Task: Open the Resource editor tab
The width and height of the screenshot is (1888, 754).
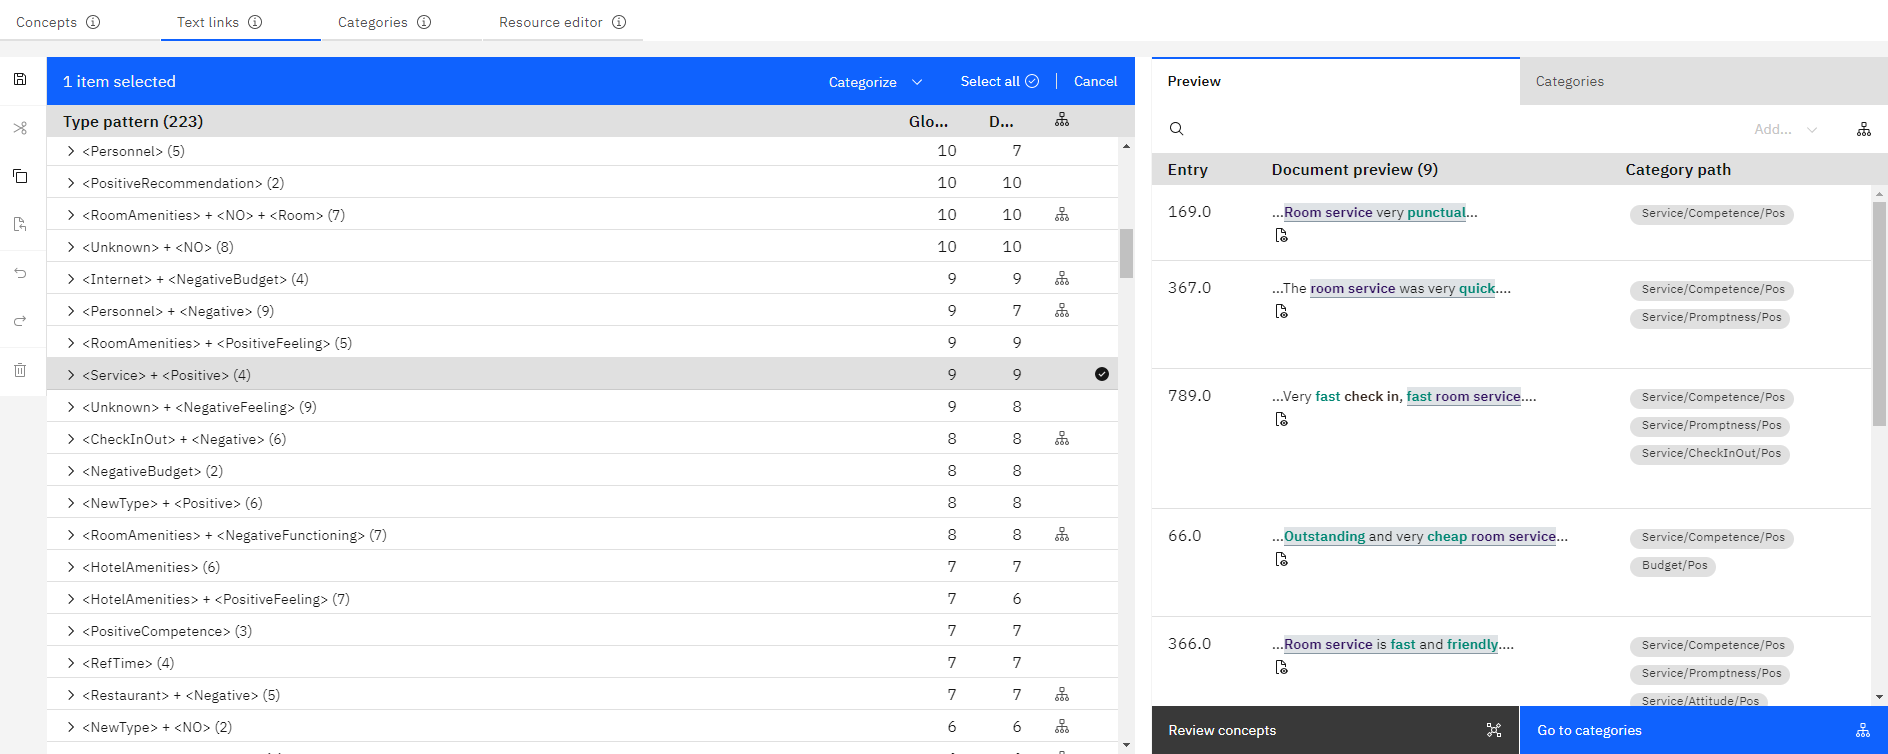Action: [562, 22]
